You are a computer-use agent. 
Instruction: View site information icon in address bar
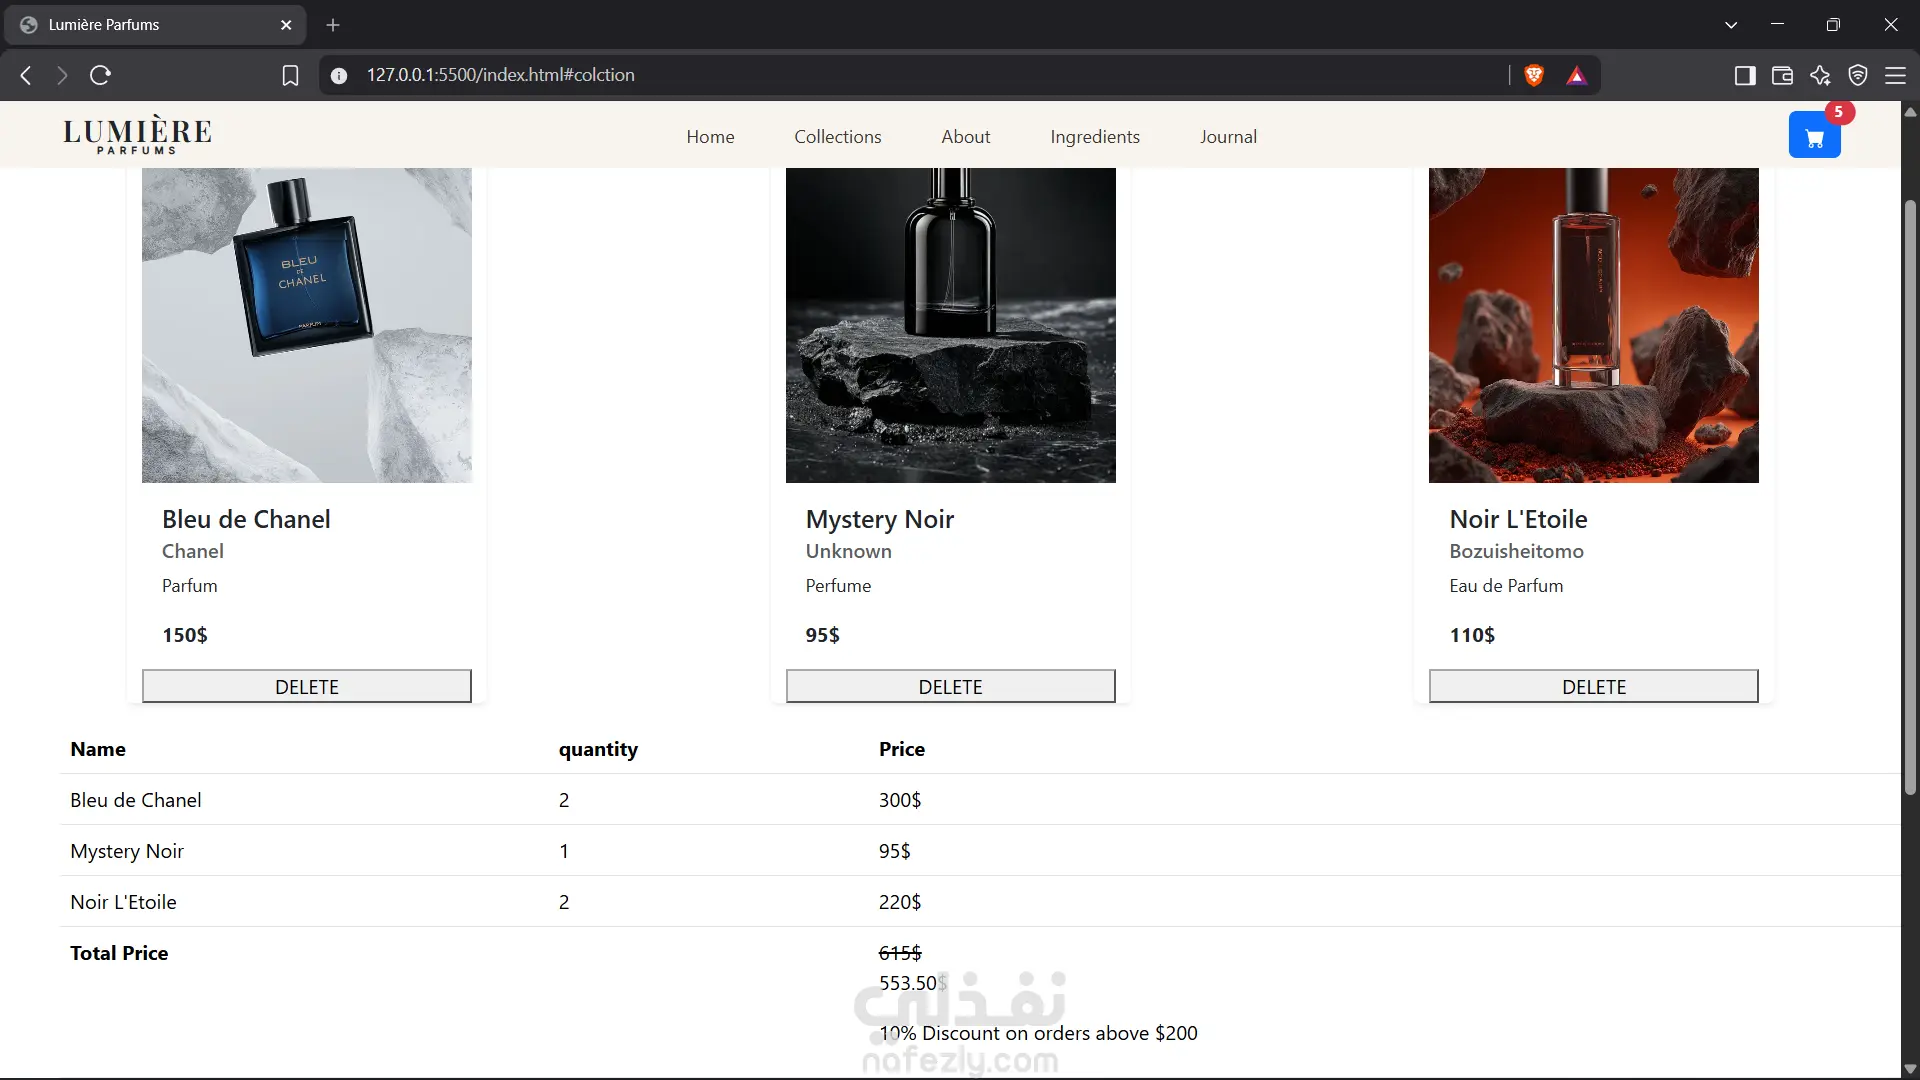339,75
